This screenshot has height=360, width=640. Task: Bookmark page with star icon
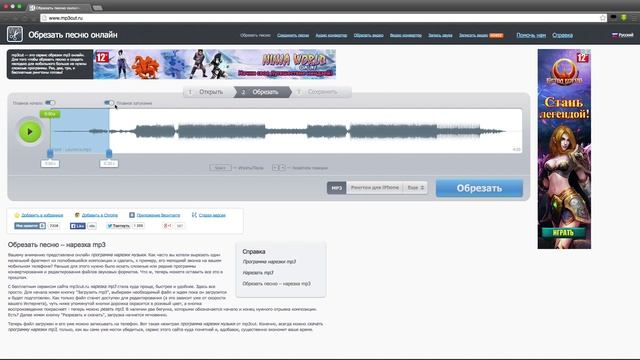coord(602,18)
